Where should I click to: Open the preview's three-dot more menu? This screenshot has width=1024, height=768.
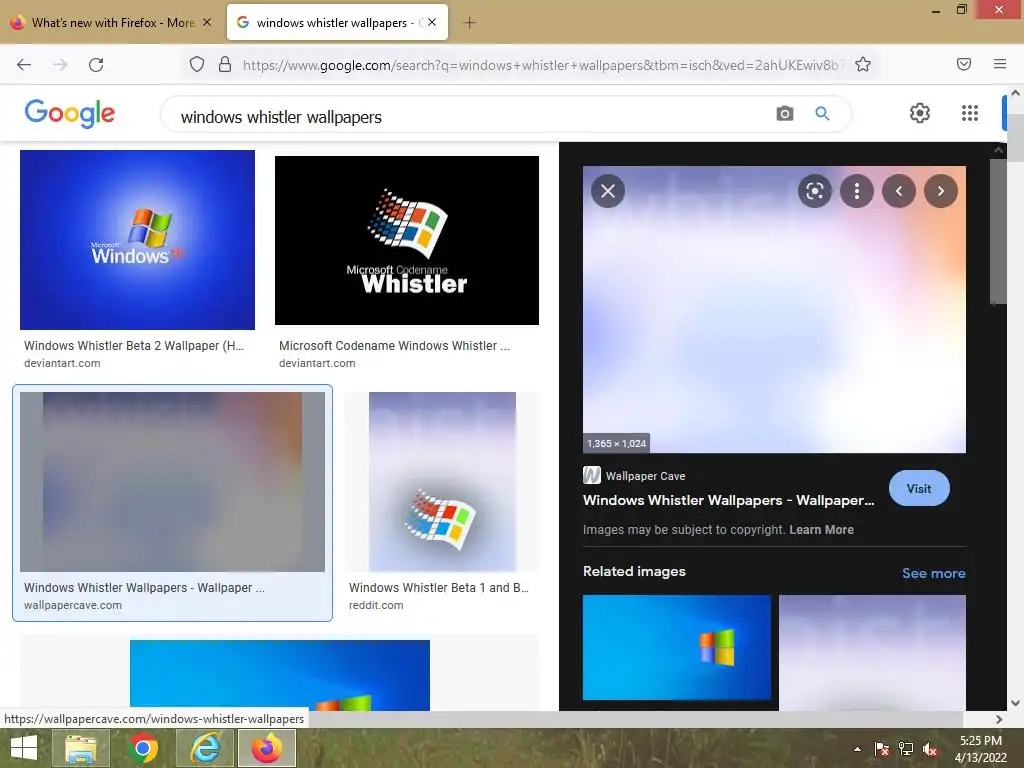point(857,191)
